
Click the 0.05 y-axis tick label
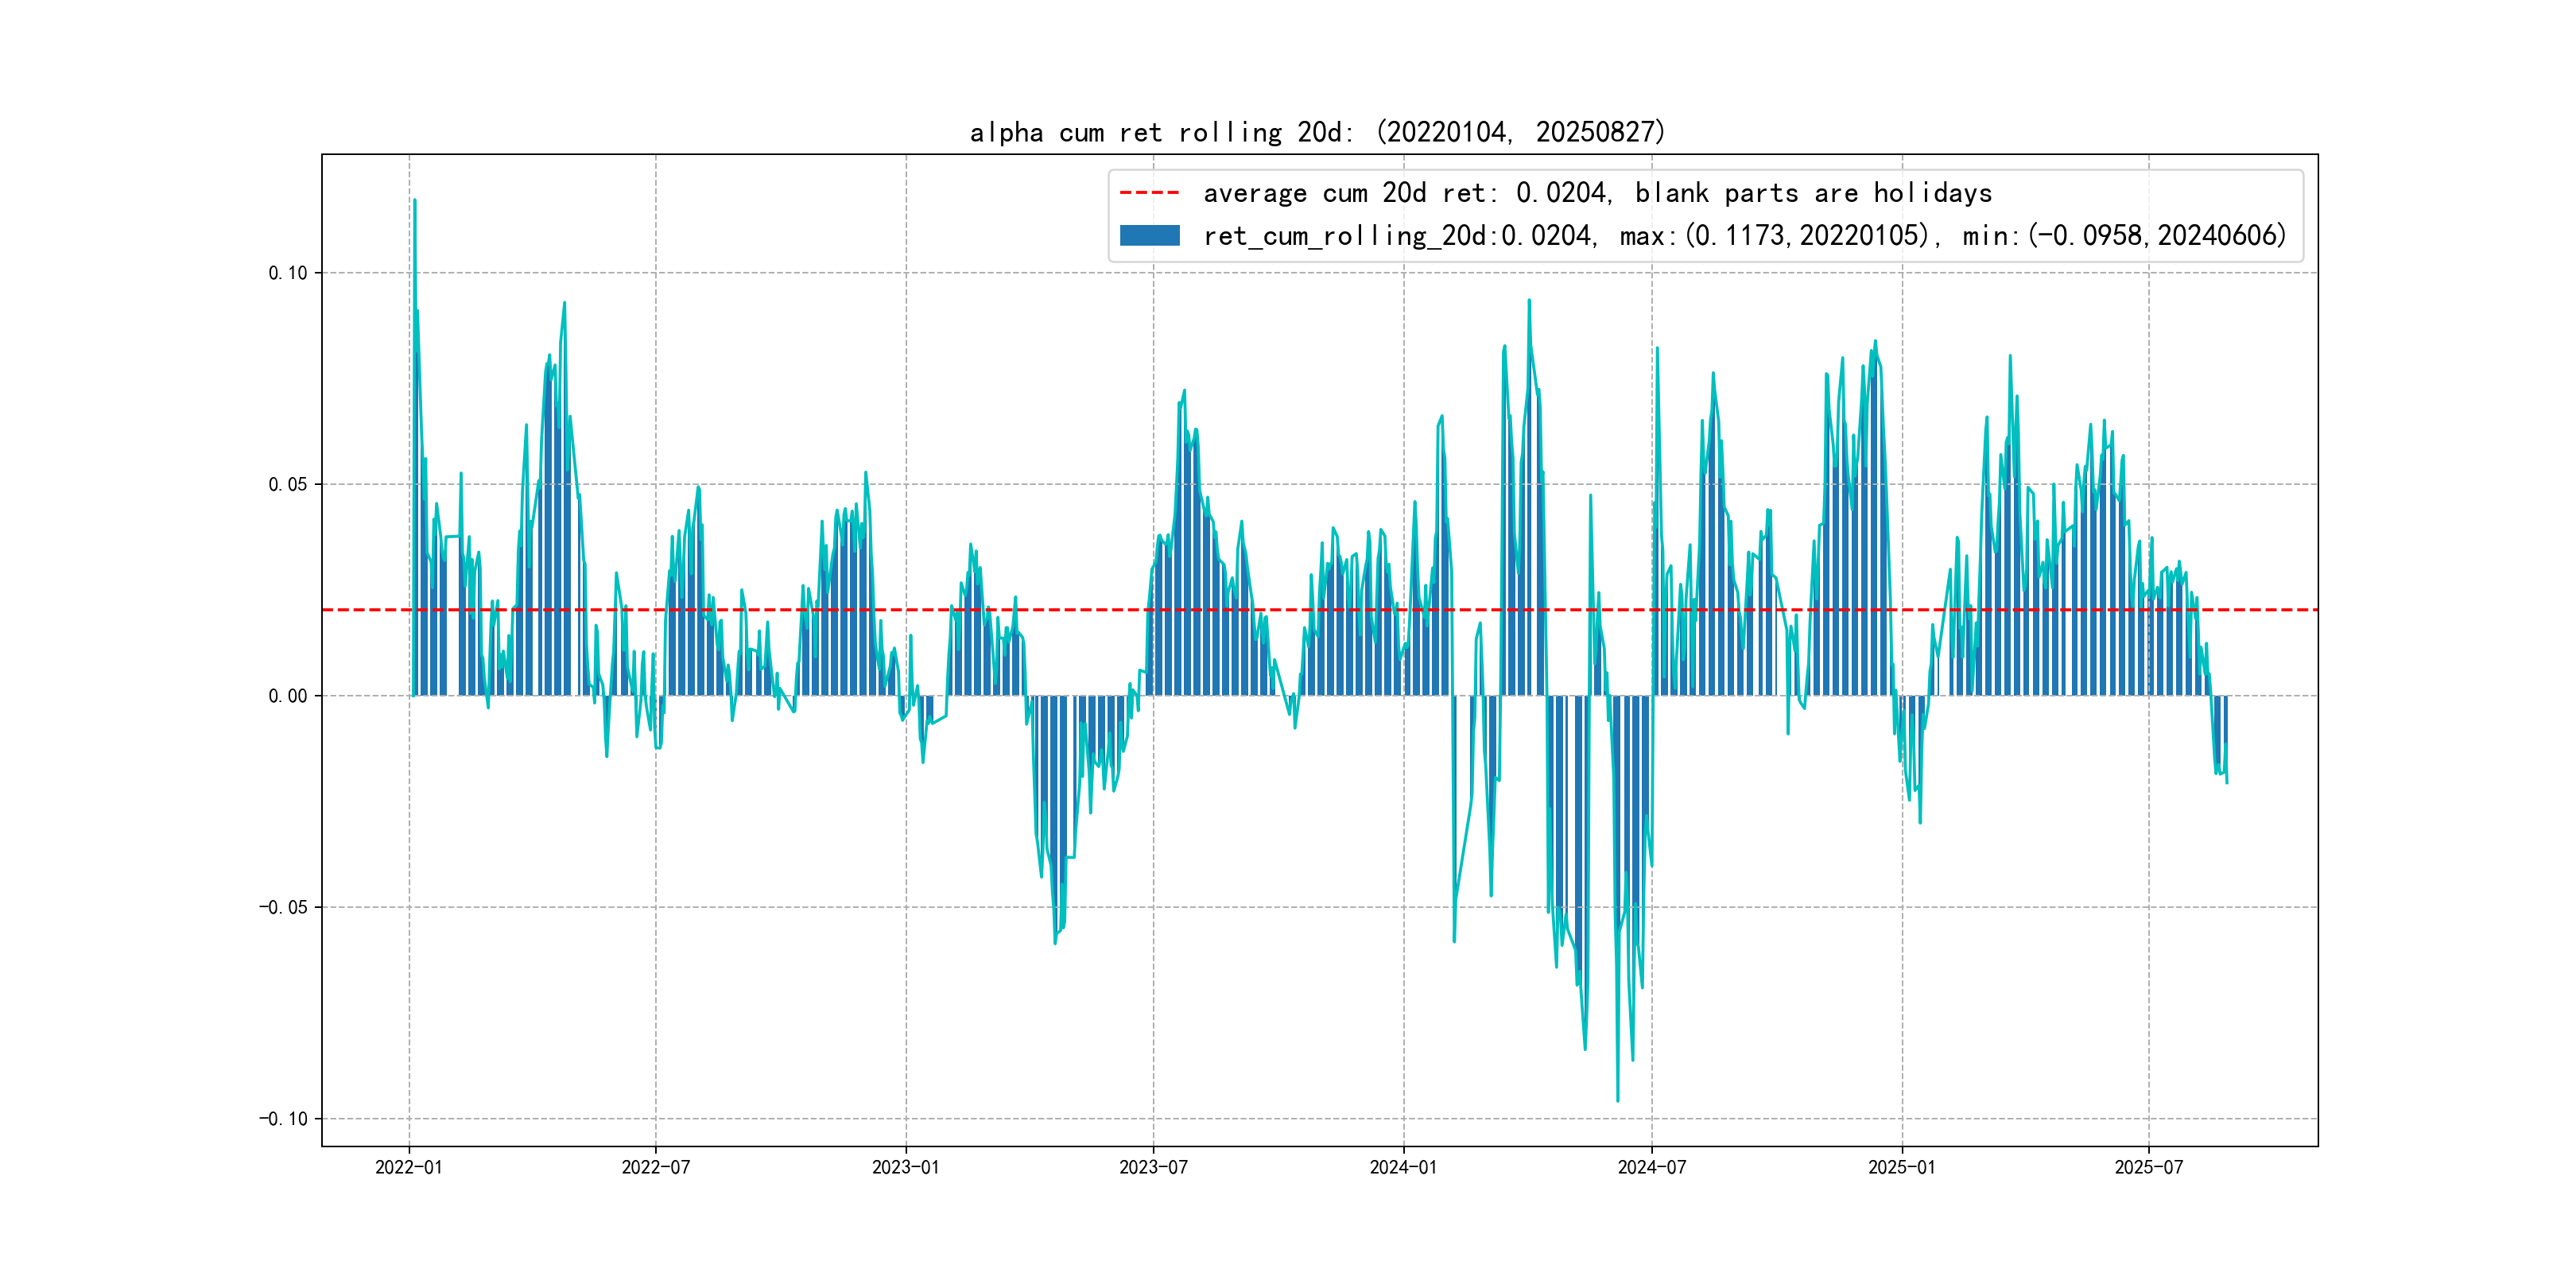click(288, 484)
